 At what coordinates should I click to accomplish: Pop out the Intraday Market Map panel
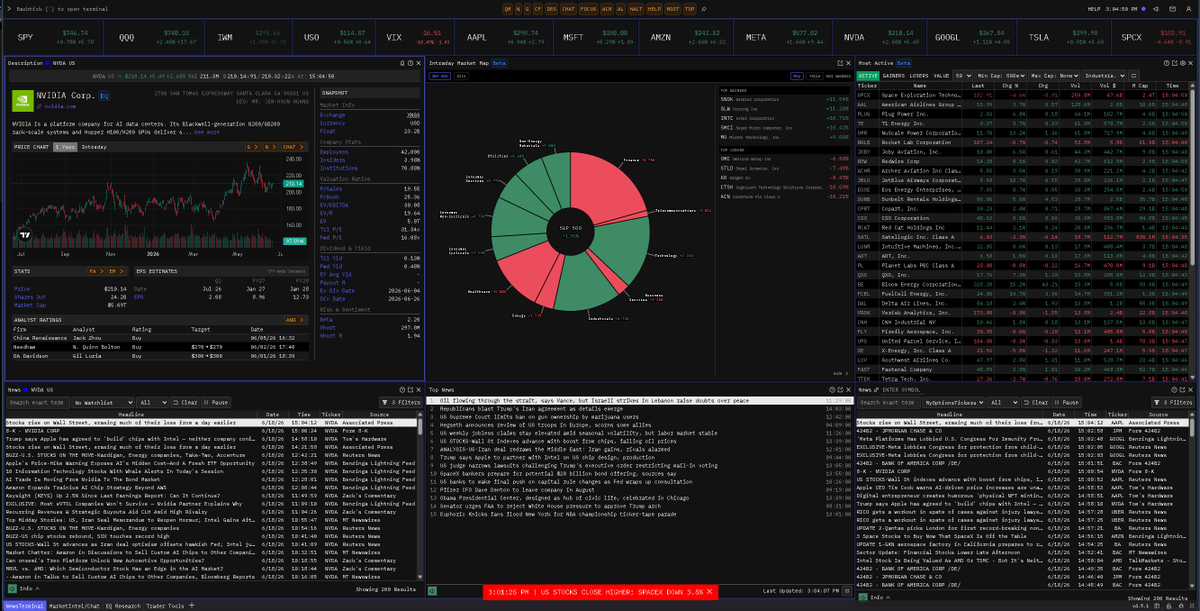point(839,63)
